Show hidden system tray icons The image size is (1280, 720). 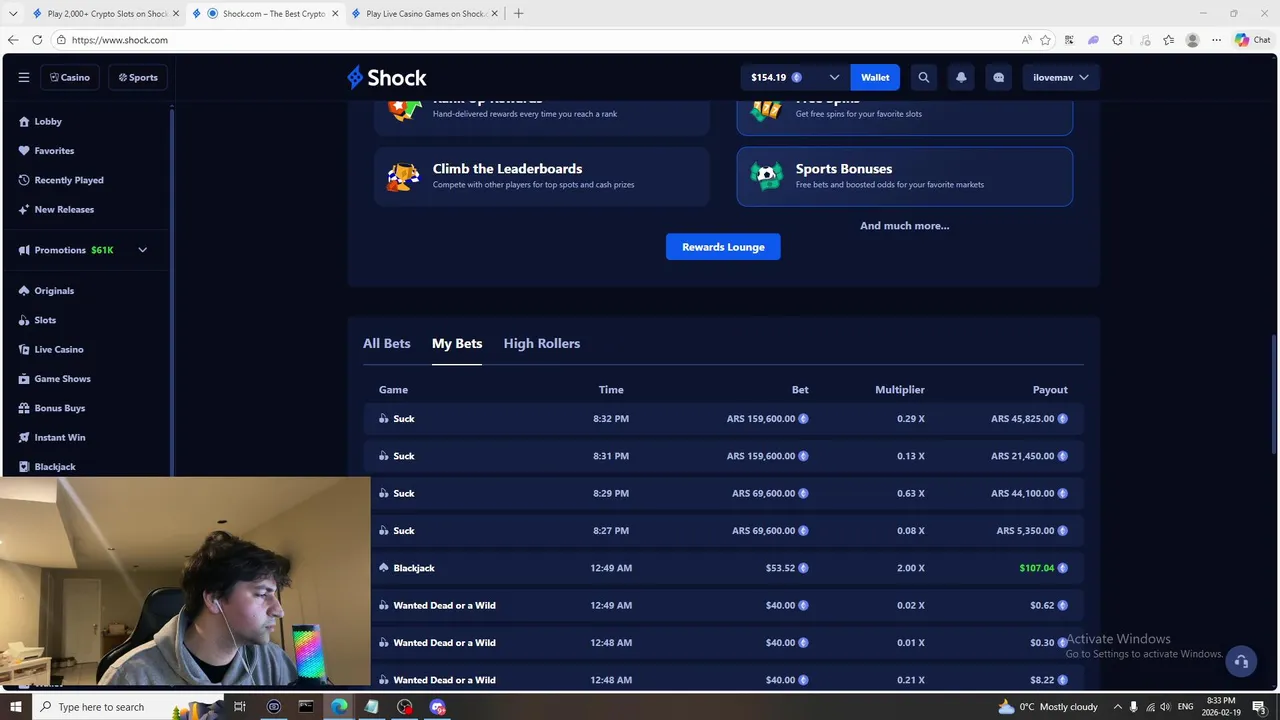(1118, 707)
